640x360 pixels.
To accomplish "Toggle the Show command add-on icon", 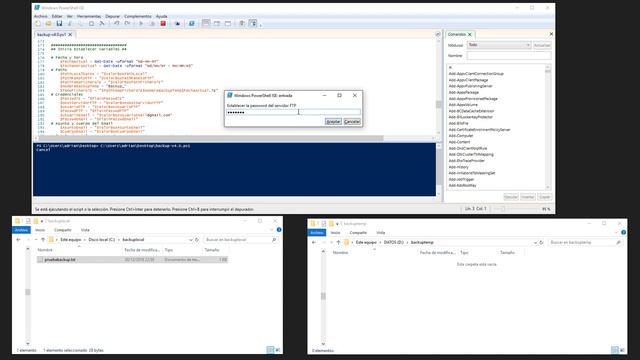I will coord(253,24).
